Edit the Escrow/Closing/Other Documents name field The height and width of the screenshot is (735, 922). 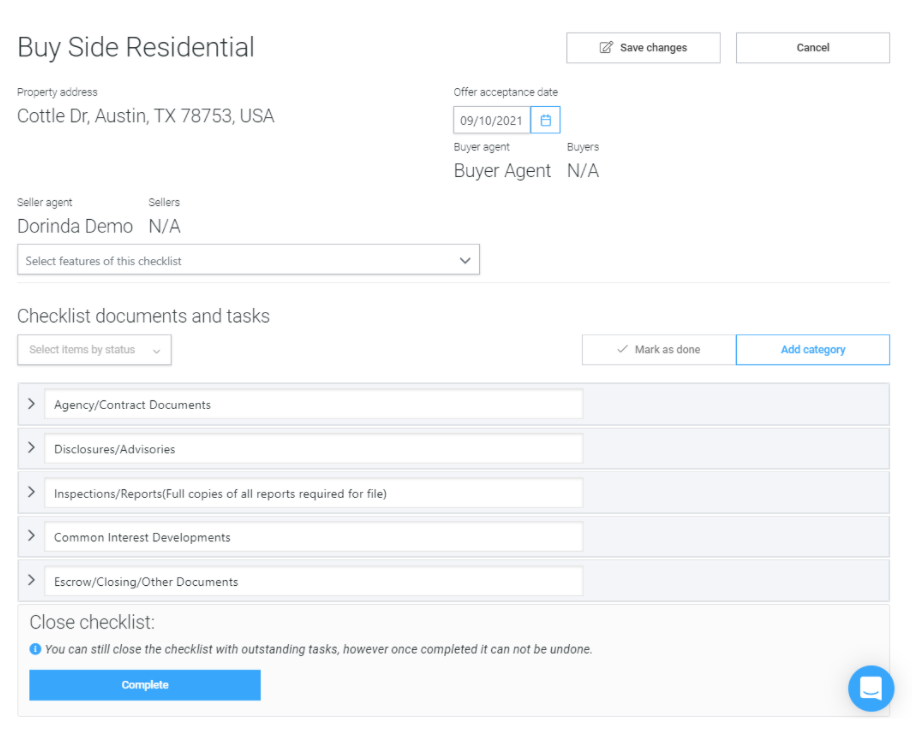[313, 581]
